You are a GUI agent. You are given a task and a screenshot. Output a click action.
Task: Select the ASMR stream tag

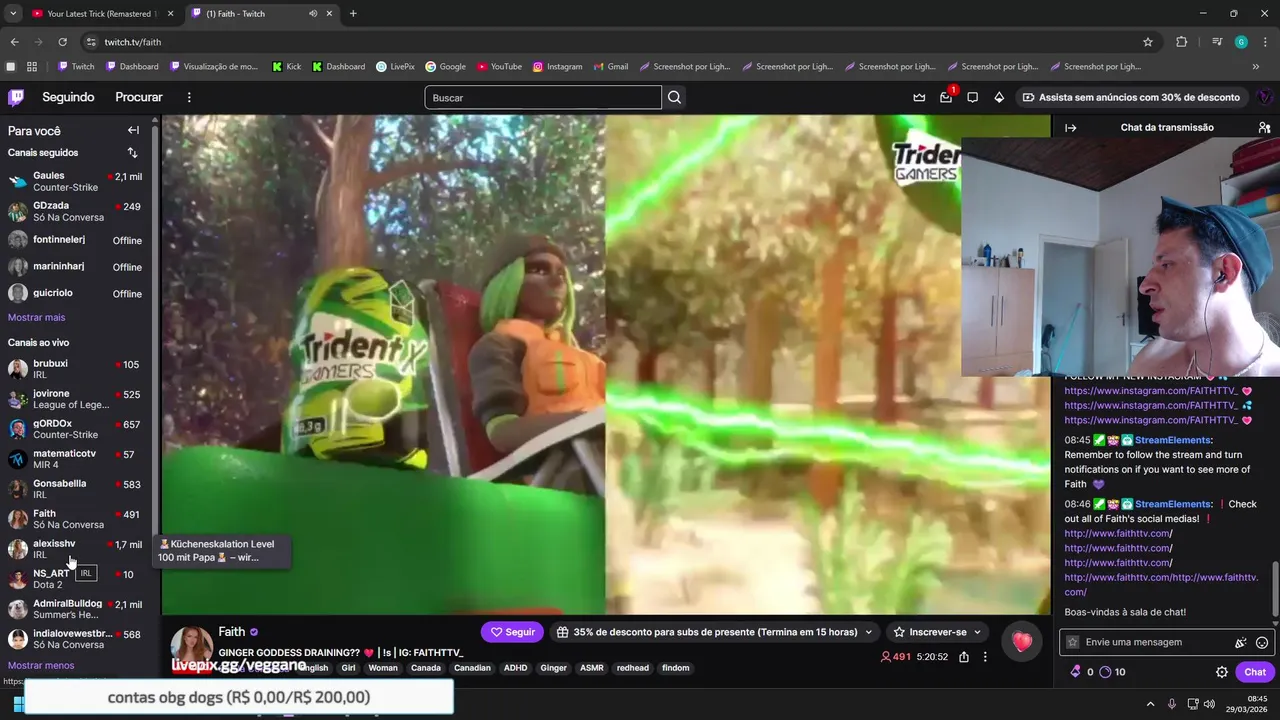(x=592, y=668)
